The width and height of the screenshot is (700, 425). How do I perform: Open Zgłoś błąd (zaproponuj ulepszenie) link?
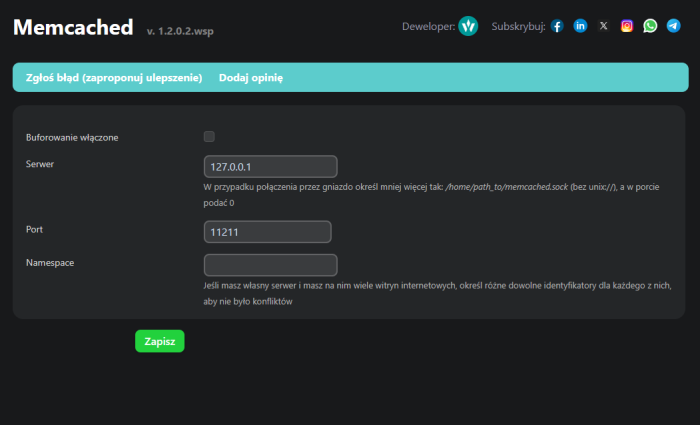coord(113,77)
